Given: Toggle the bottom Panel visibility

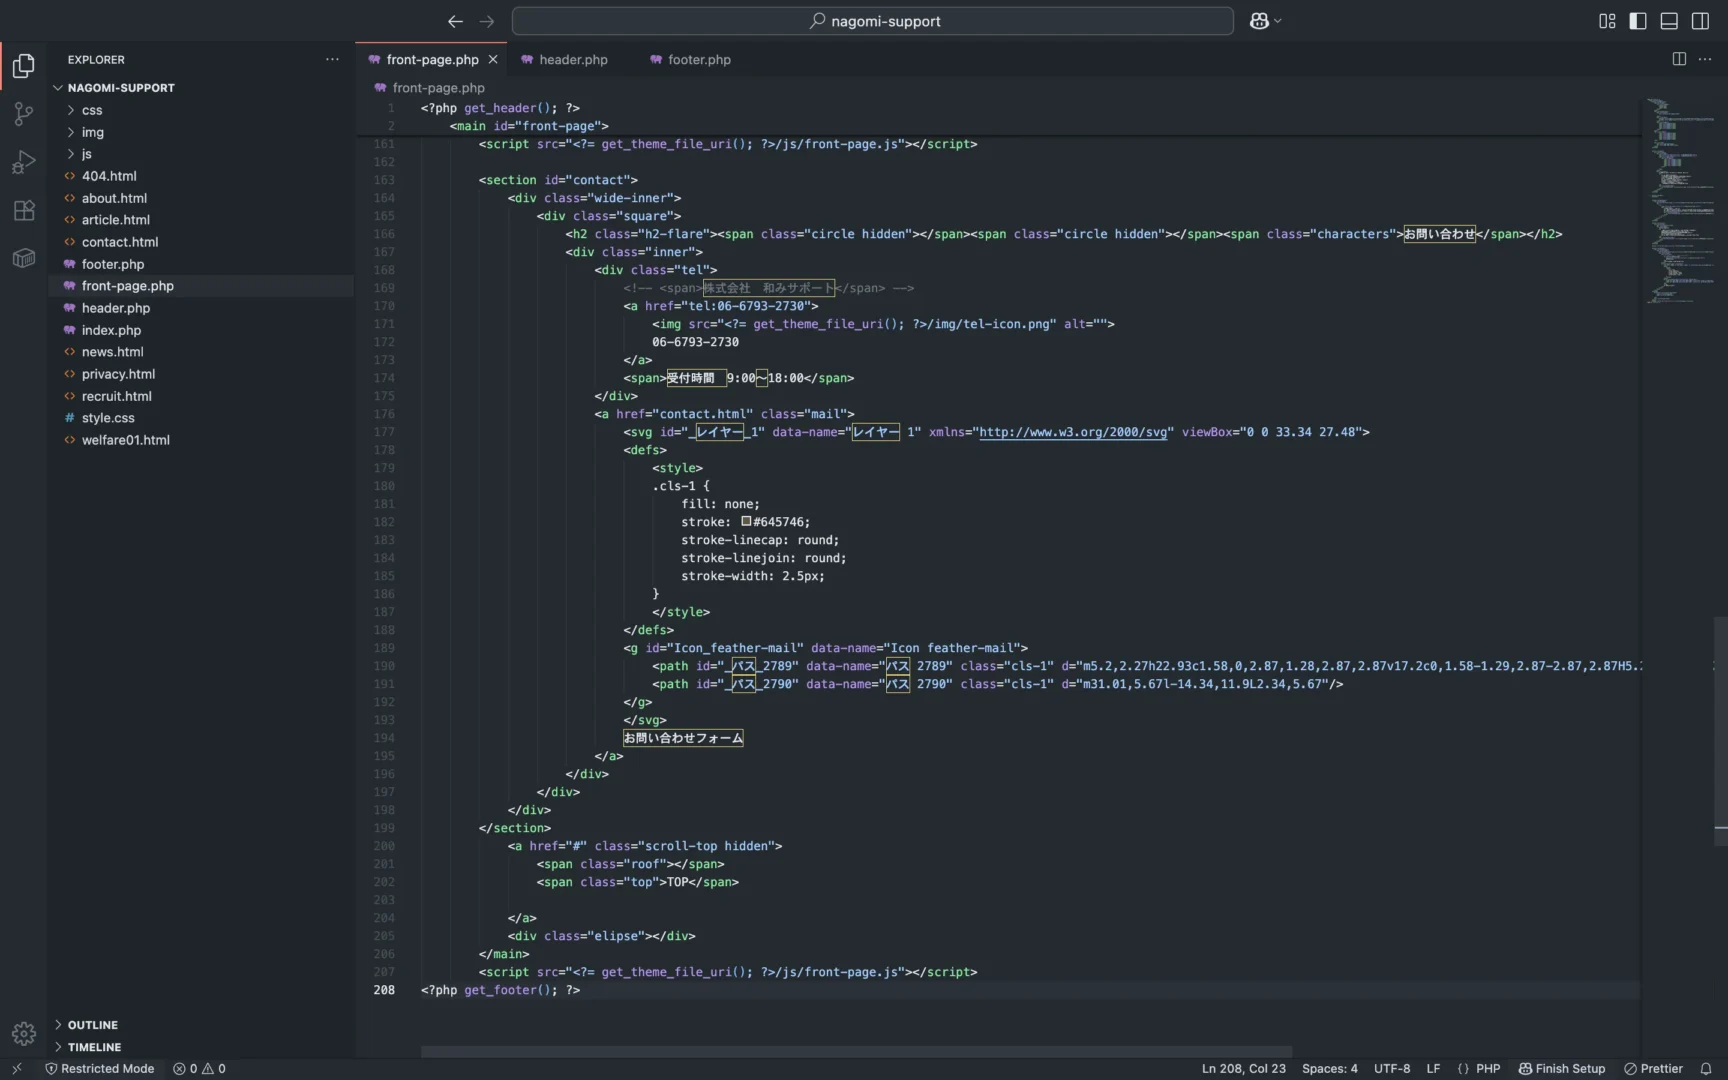Looking at the screenshot, I should click(x=1669, y=21).
